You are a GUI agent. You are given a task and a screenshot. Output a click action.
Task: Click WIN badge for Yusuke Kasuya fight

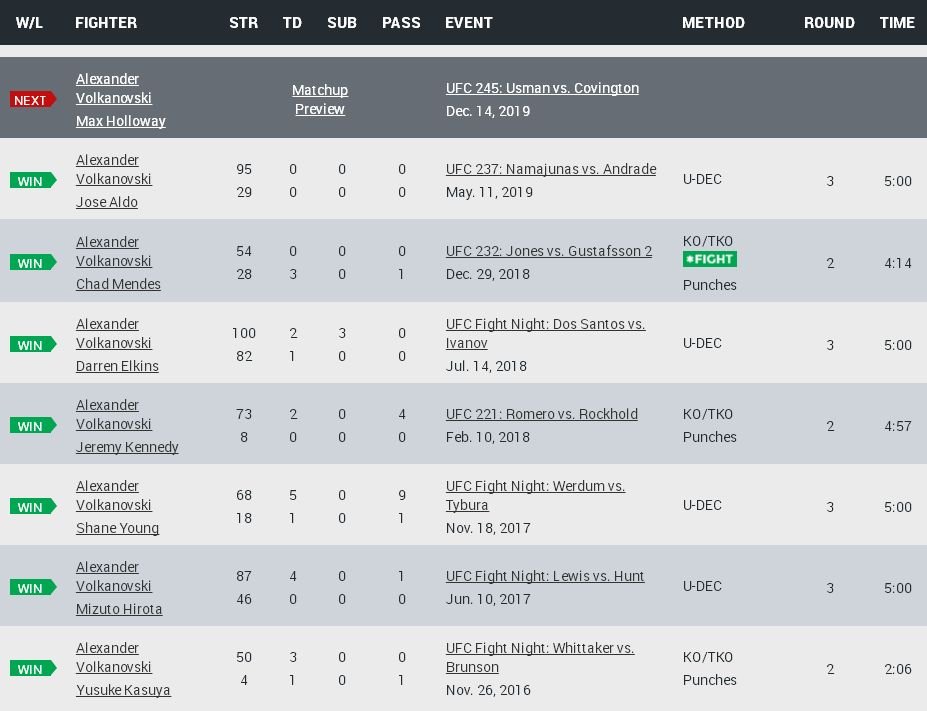32,669
